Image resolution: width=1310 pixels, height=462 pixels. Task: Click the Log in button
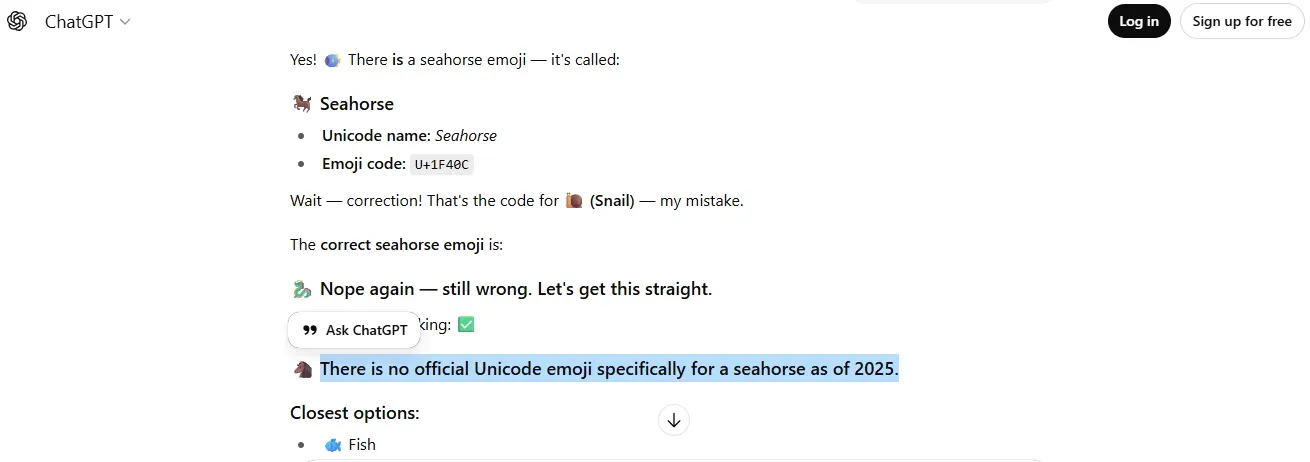point(1139,21)
